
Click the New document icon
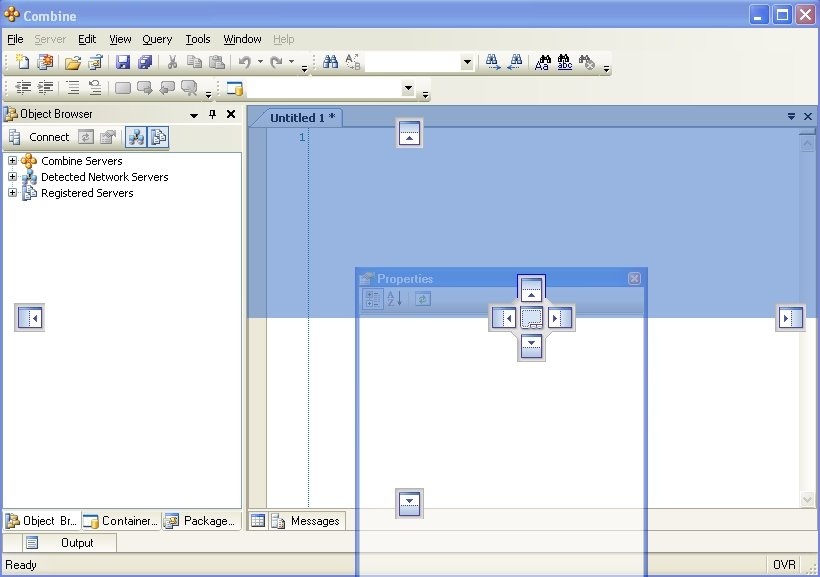pyautogui.click(x=23, y=62)
